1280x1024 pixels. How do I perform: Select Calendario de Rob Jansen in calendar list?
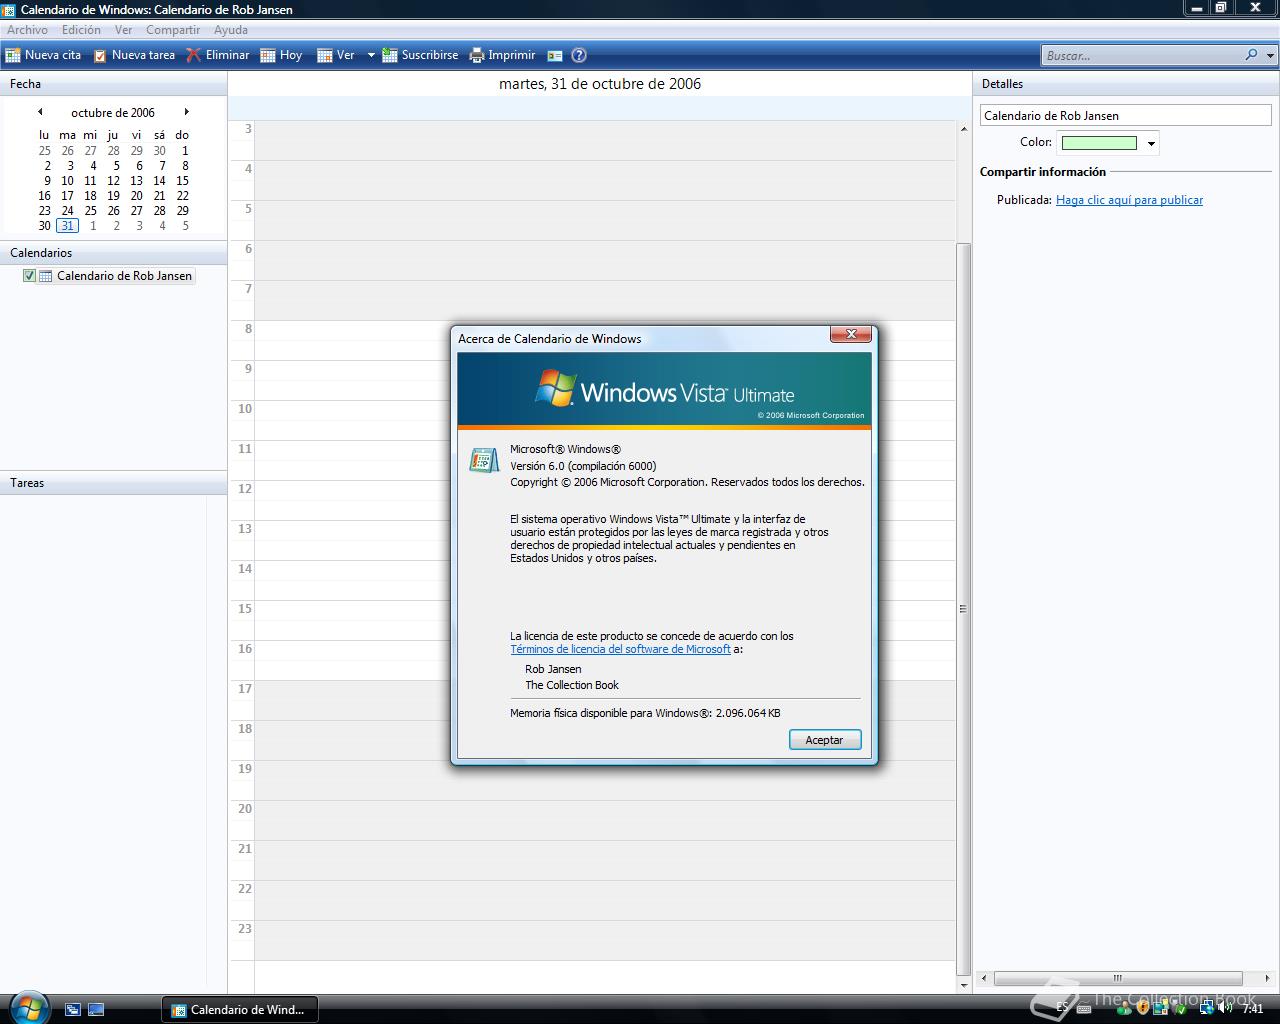click(124, 276)
